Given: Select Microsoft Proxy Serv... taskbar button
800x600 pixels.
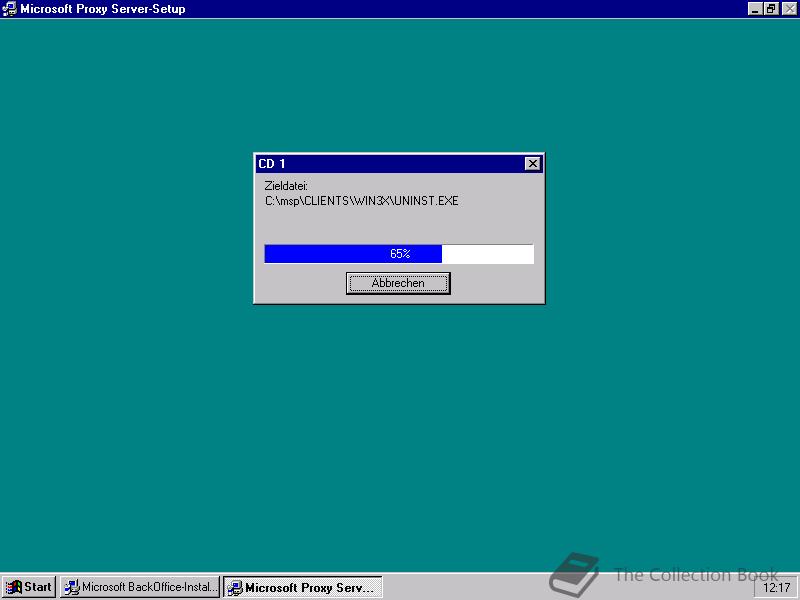Looking at the screenshot, I should point(303,587).
